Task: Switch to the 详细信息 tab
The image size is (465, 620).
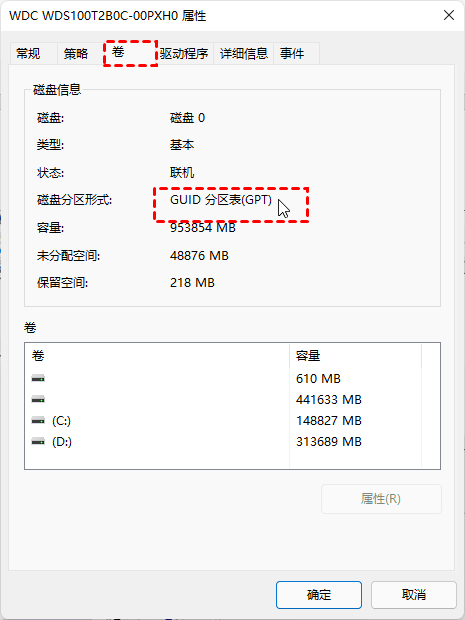Action: tap(244, 53)
